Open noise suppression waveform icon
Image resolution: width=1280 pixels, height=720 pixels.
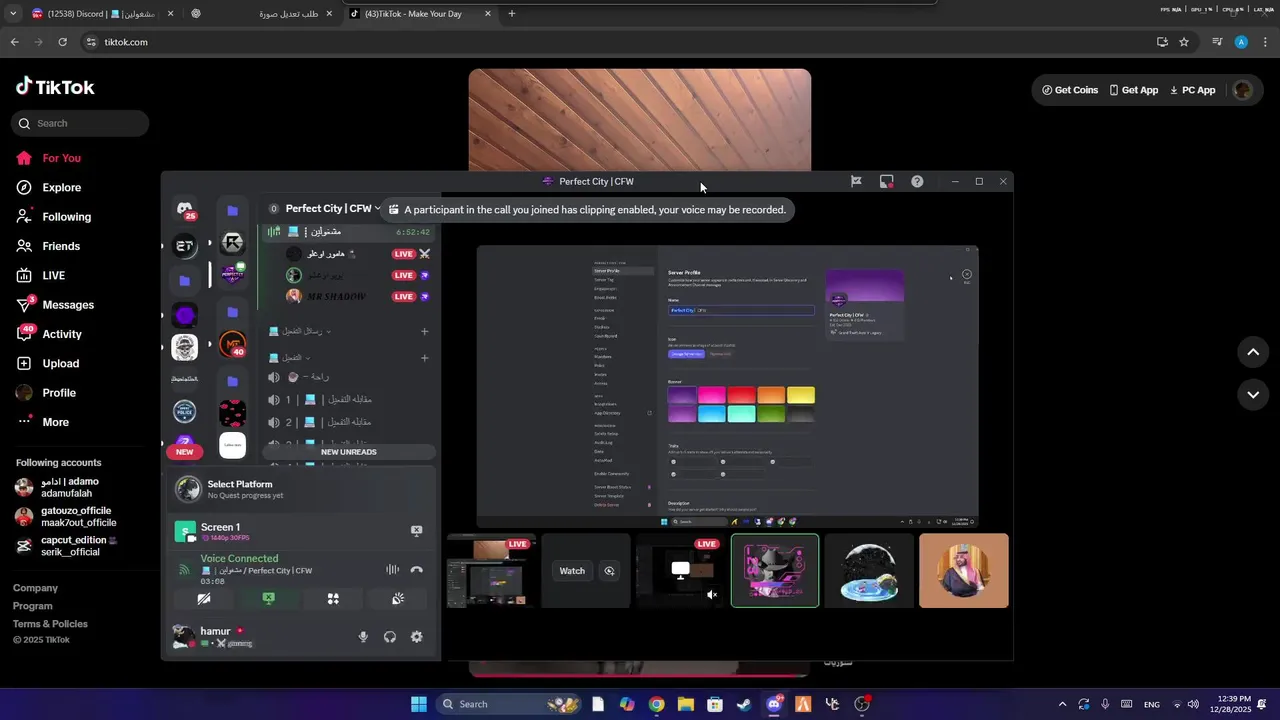click(392, 570)
